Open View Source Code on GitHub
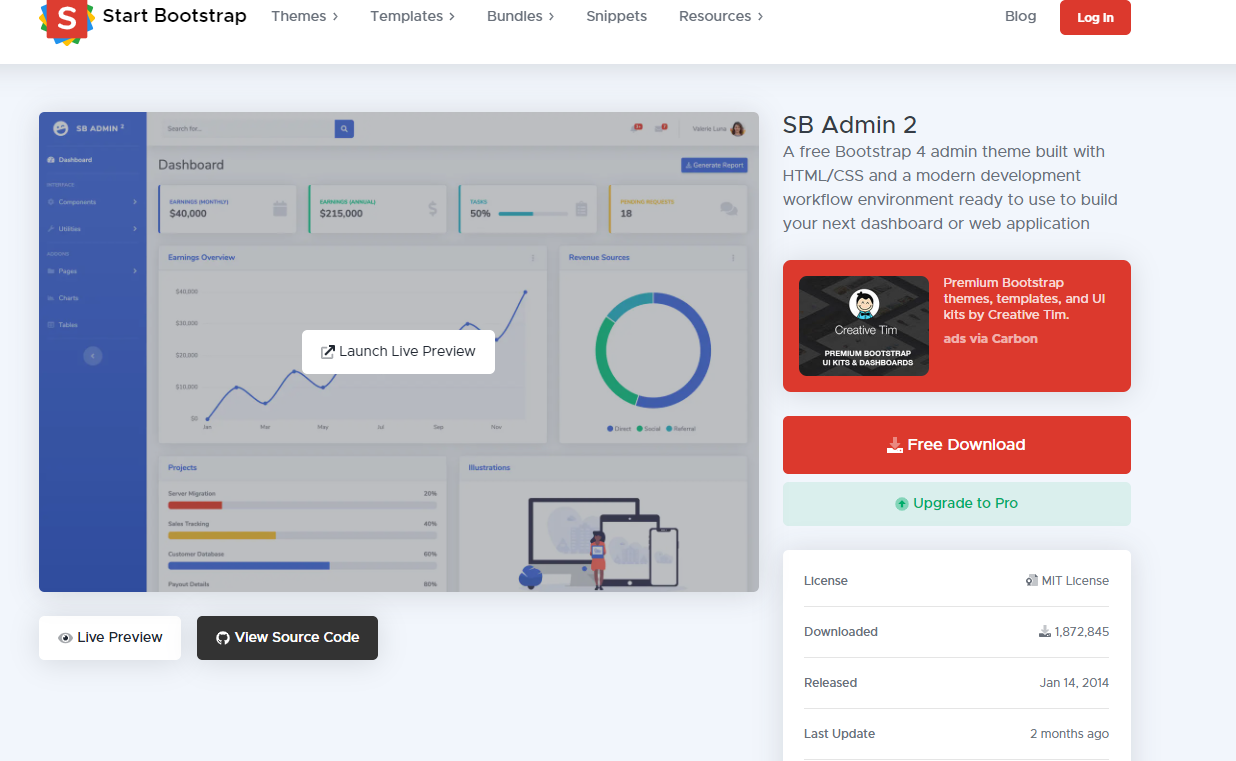 (287, 638)
